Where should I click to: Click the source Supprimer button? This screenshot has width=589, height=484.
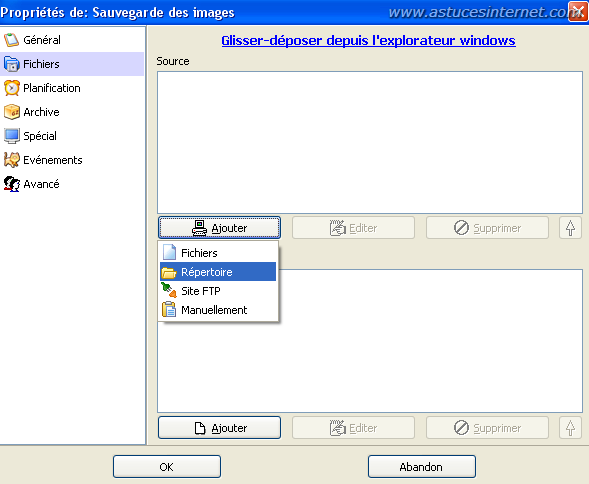(x=487, y=228)
